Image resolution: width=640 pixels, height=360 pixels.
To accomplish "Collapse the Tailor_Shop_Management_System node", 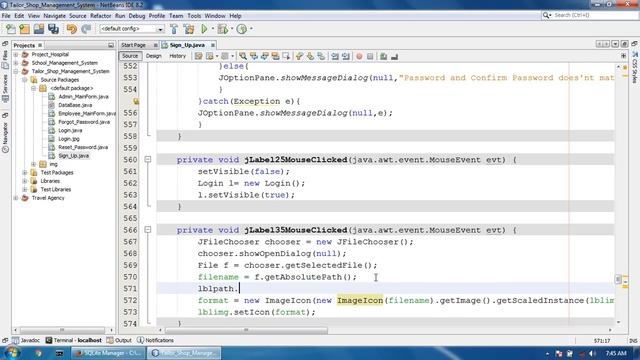I will pyautogui.click(x=16, y=71).
